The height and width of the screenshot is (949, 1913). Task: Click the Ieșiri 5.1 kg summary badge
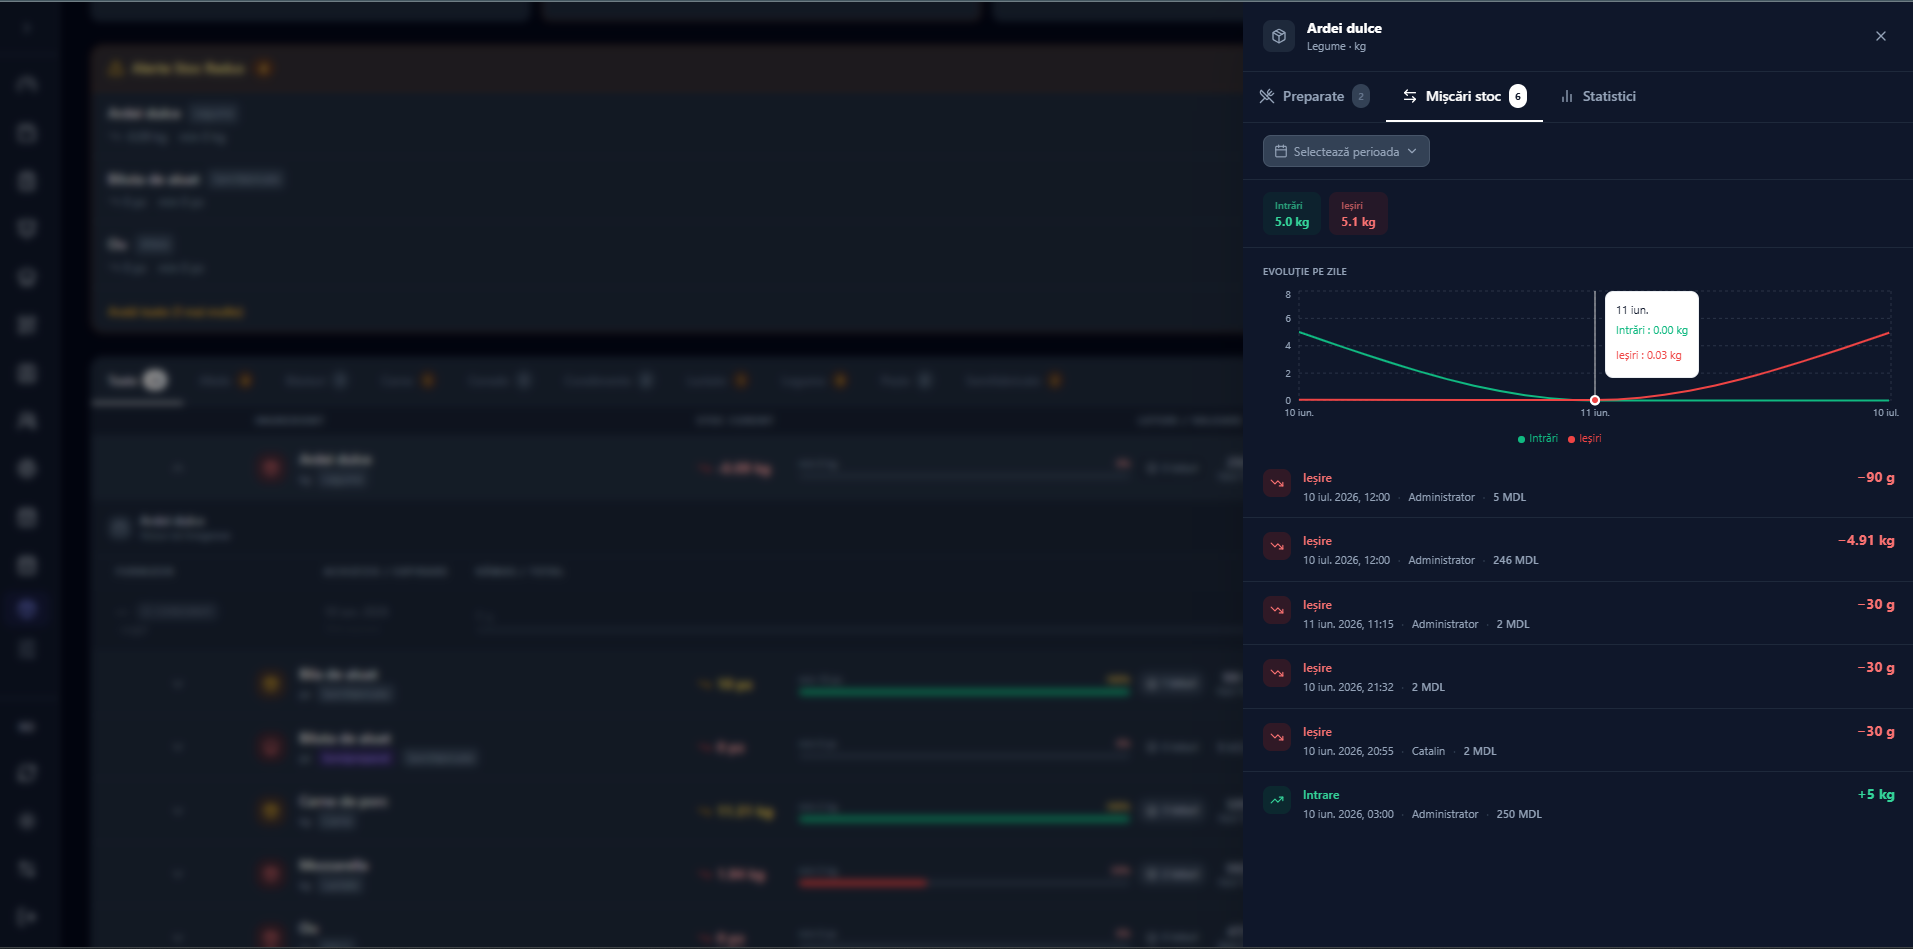click(x=1358, y=214)
